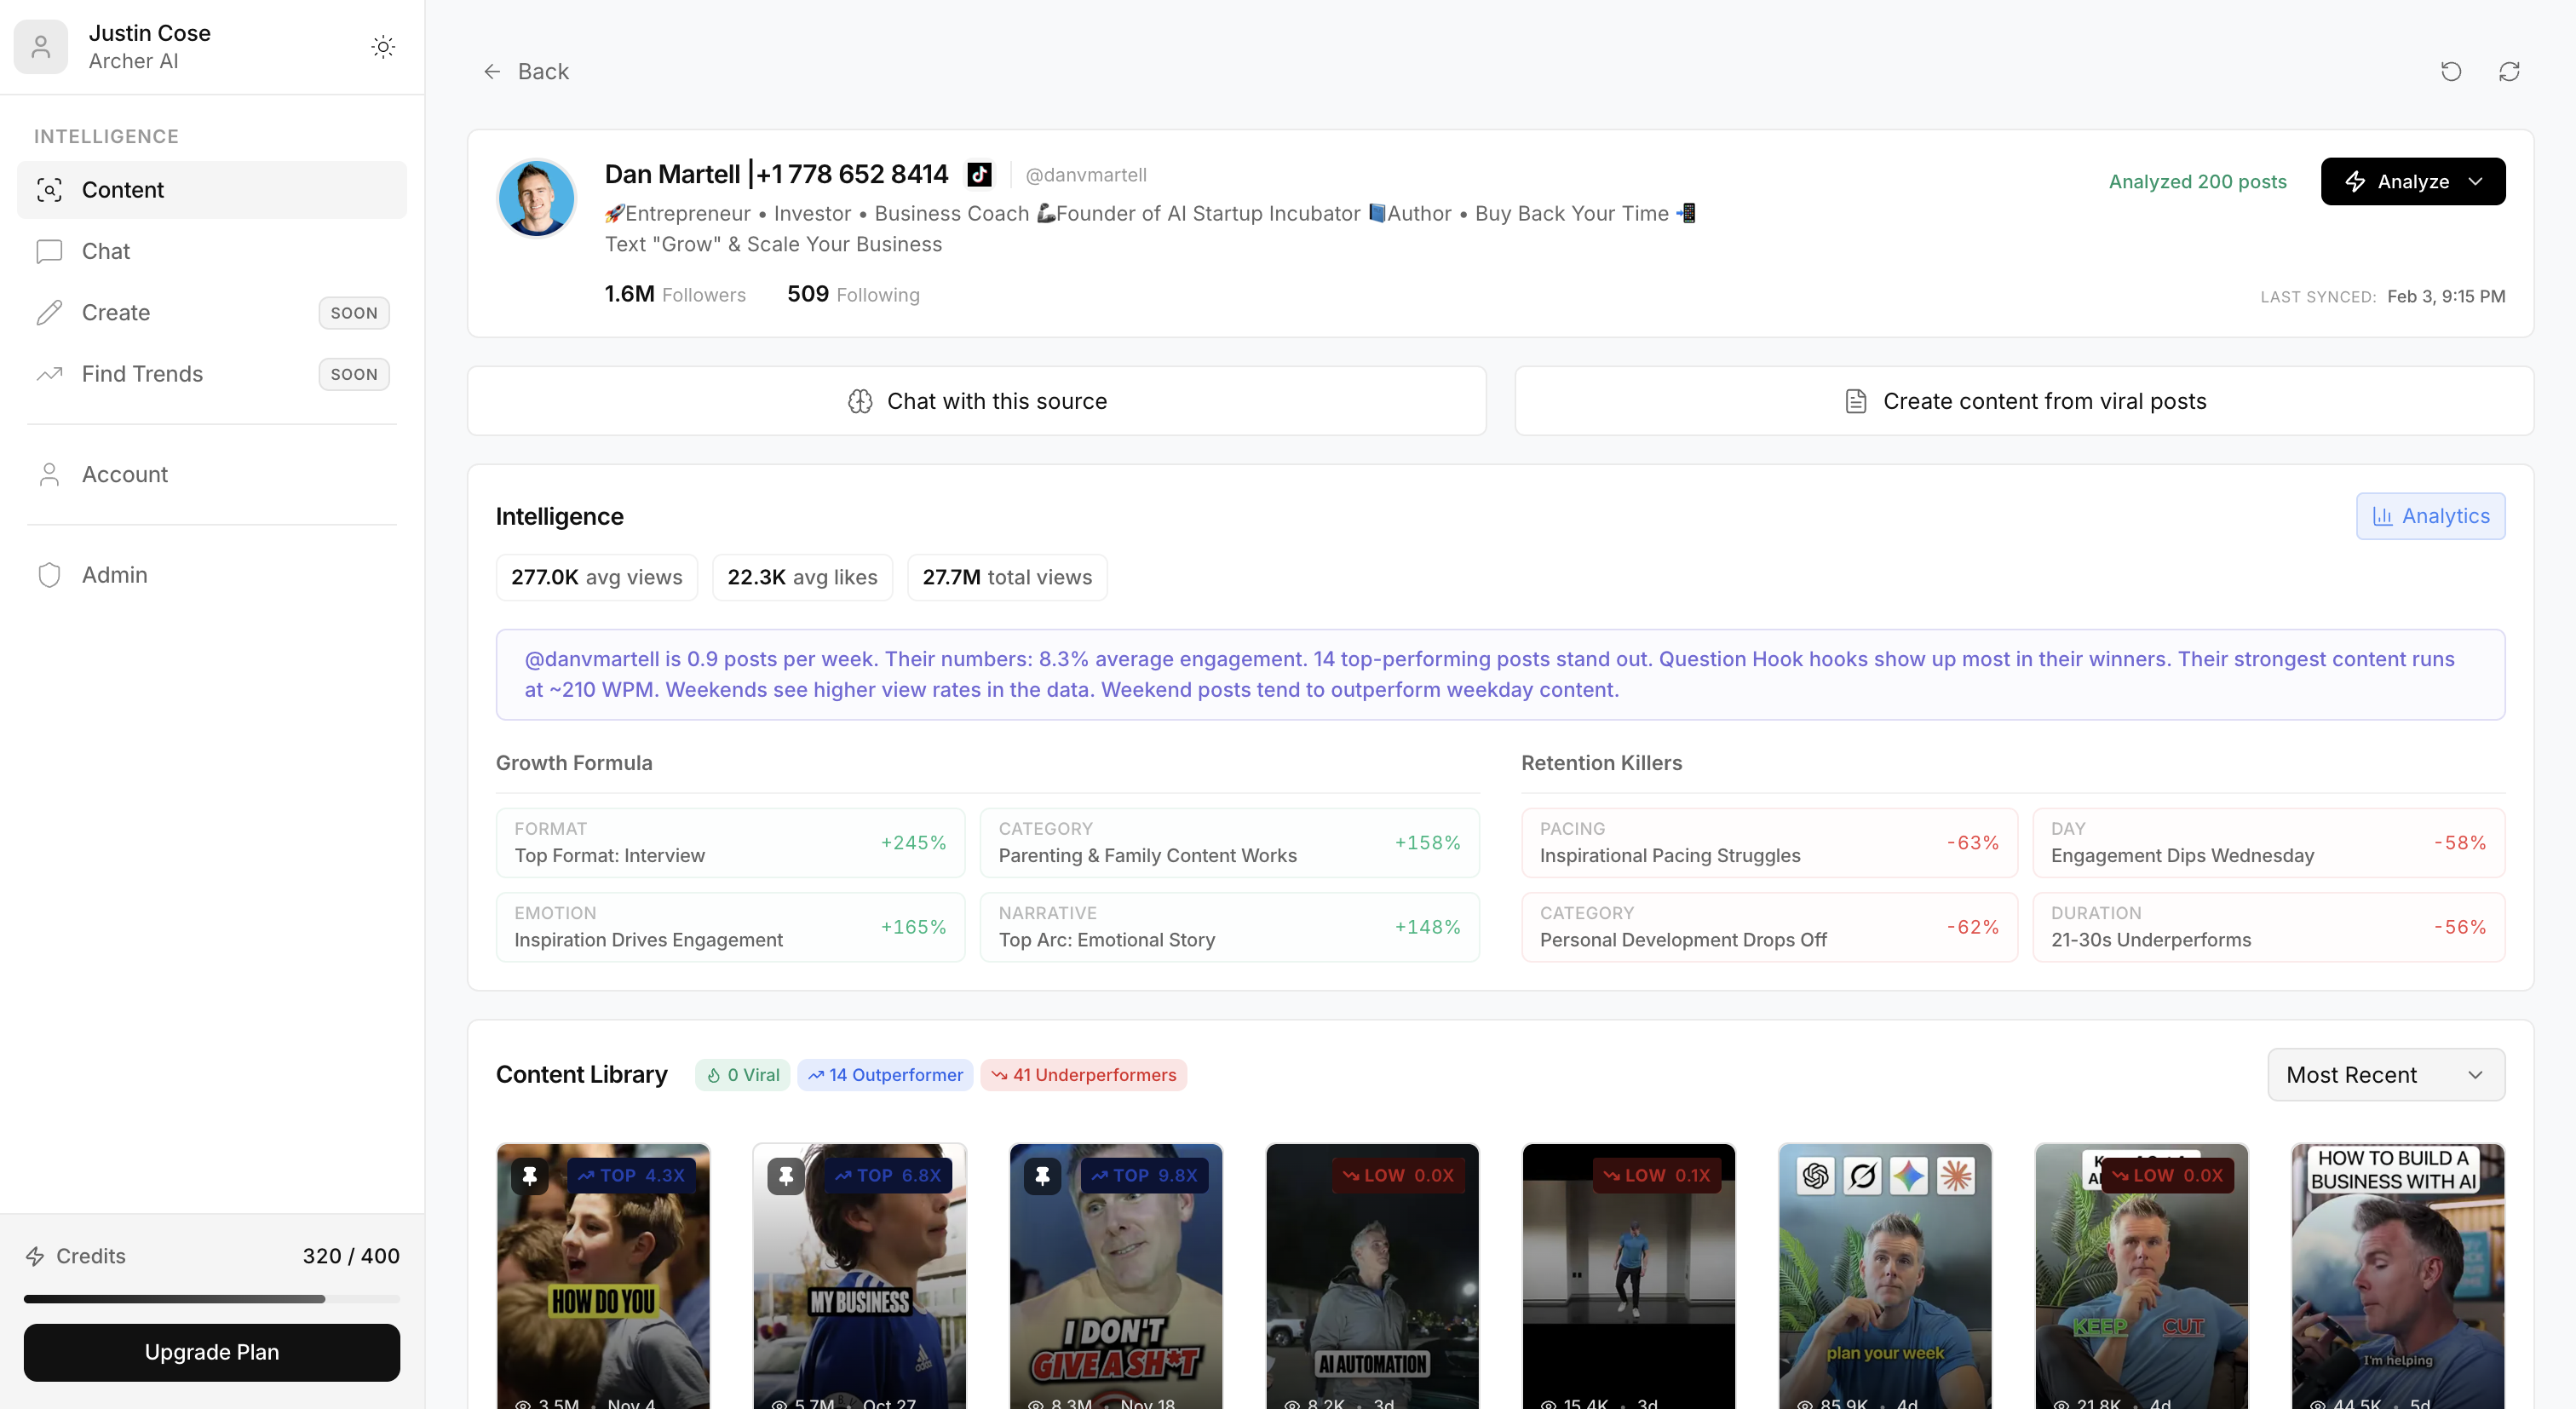The width and height of the screenshot is (2576, 1409).
Task: Open the Chat section in sidebar
Action: 106,251
